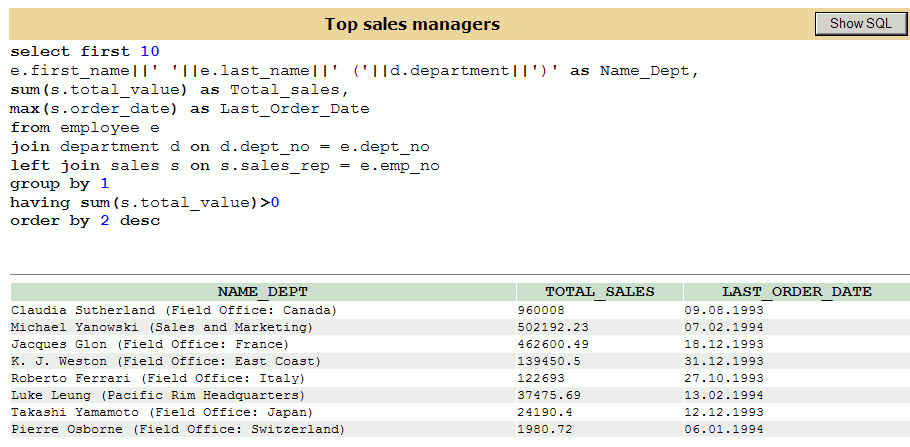Select the Claudia Sutherland row

[460, 311]
